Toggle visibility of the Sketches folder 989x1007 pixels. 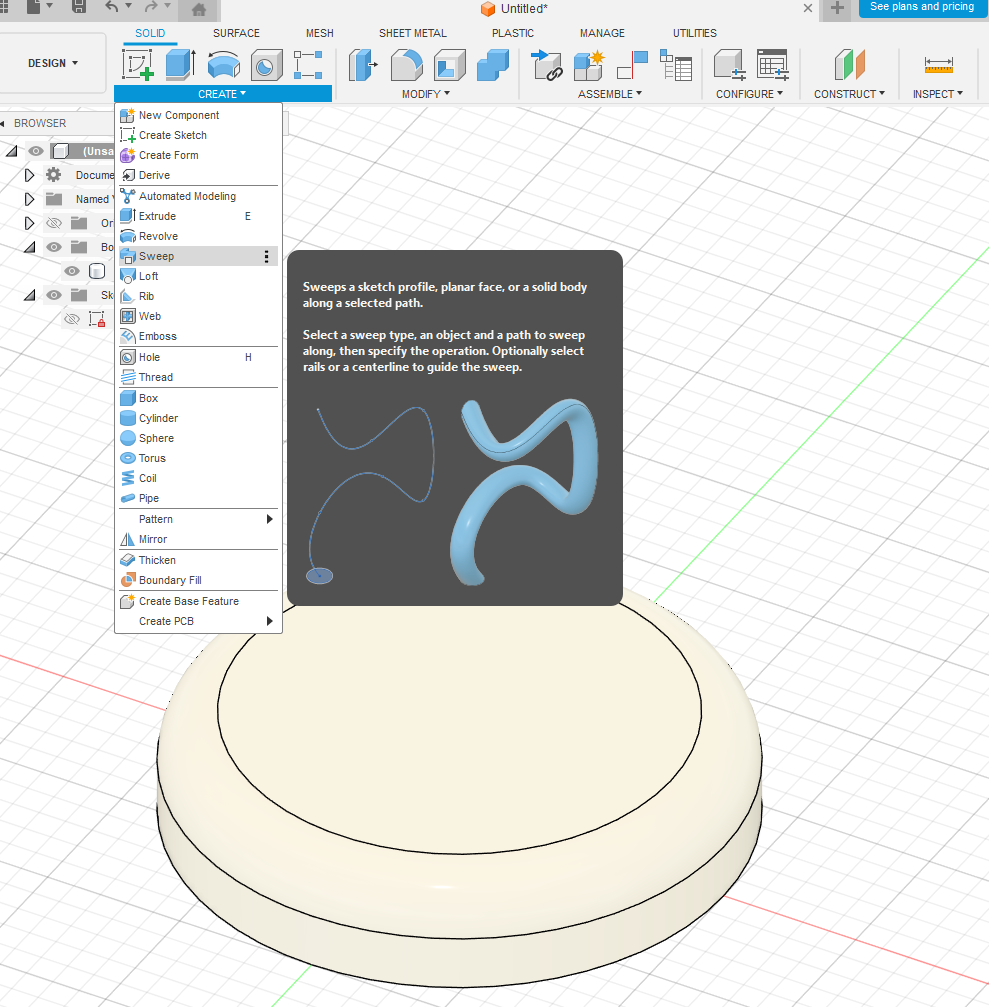(x=54, y=295)
